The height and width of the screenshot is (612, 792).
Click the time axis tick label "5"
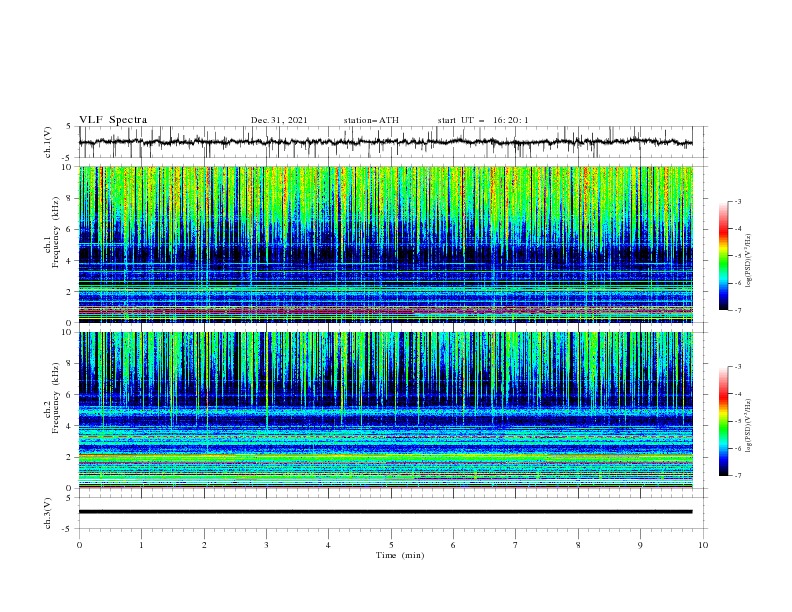[391, 545]
